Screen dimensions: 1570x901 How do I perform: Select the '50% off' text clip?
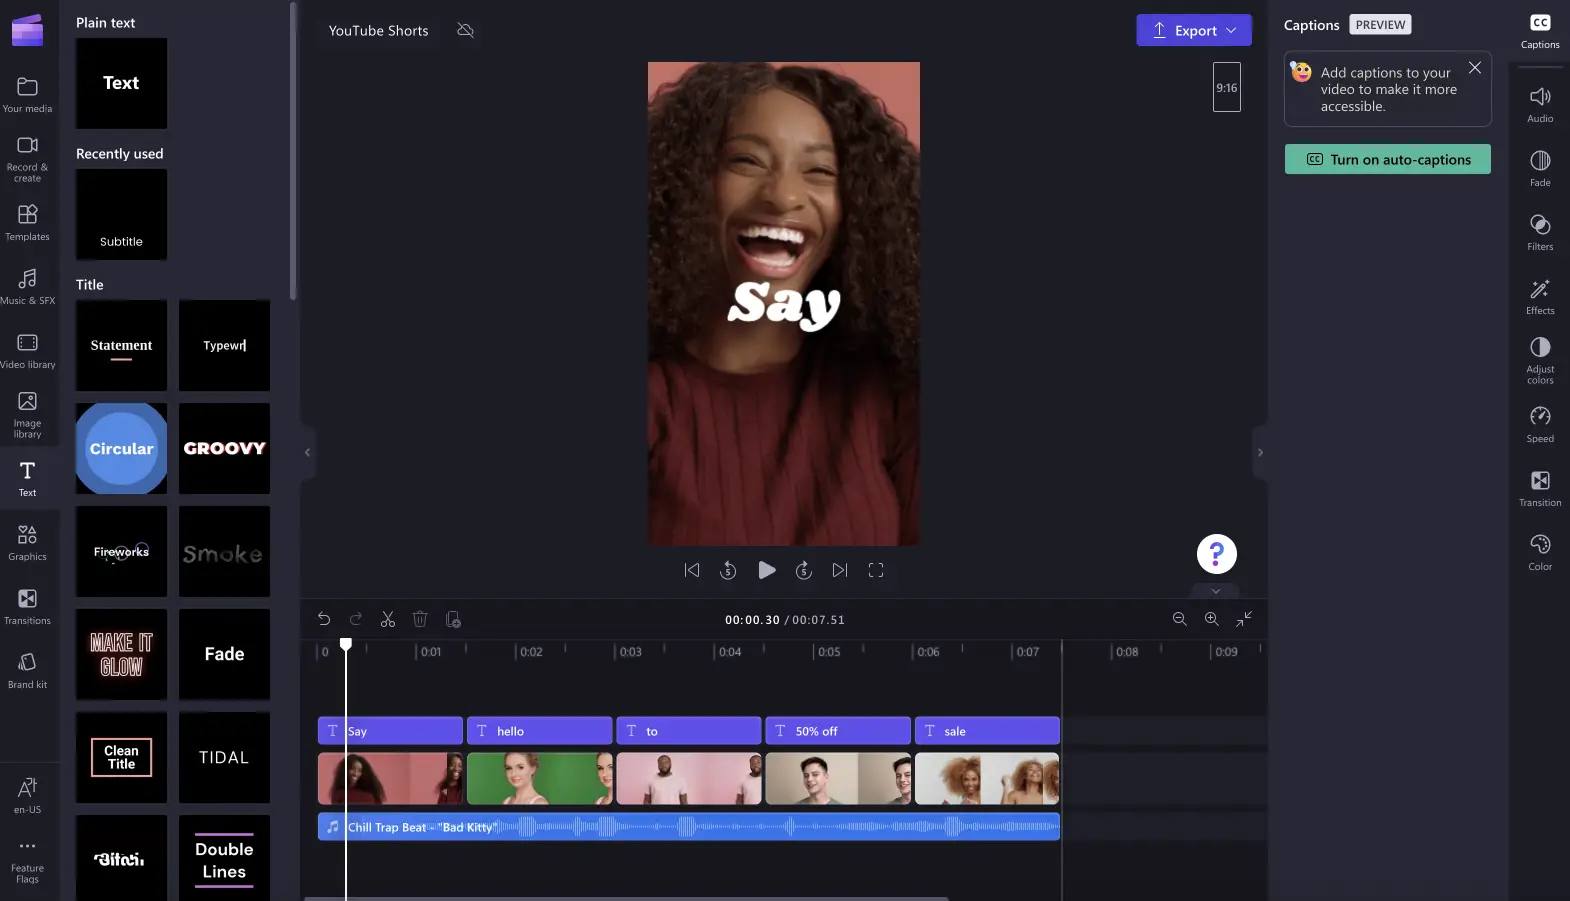[x=838, y=731]
